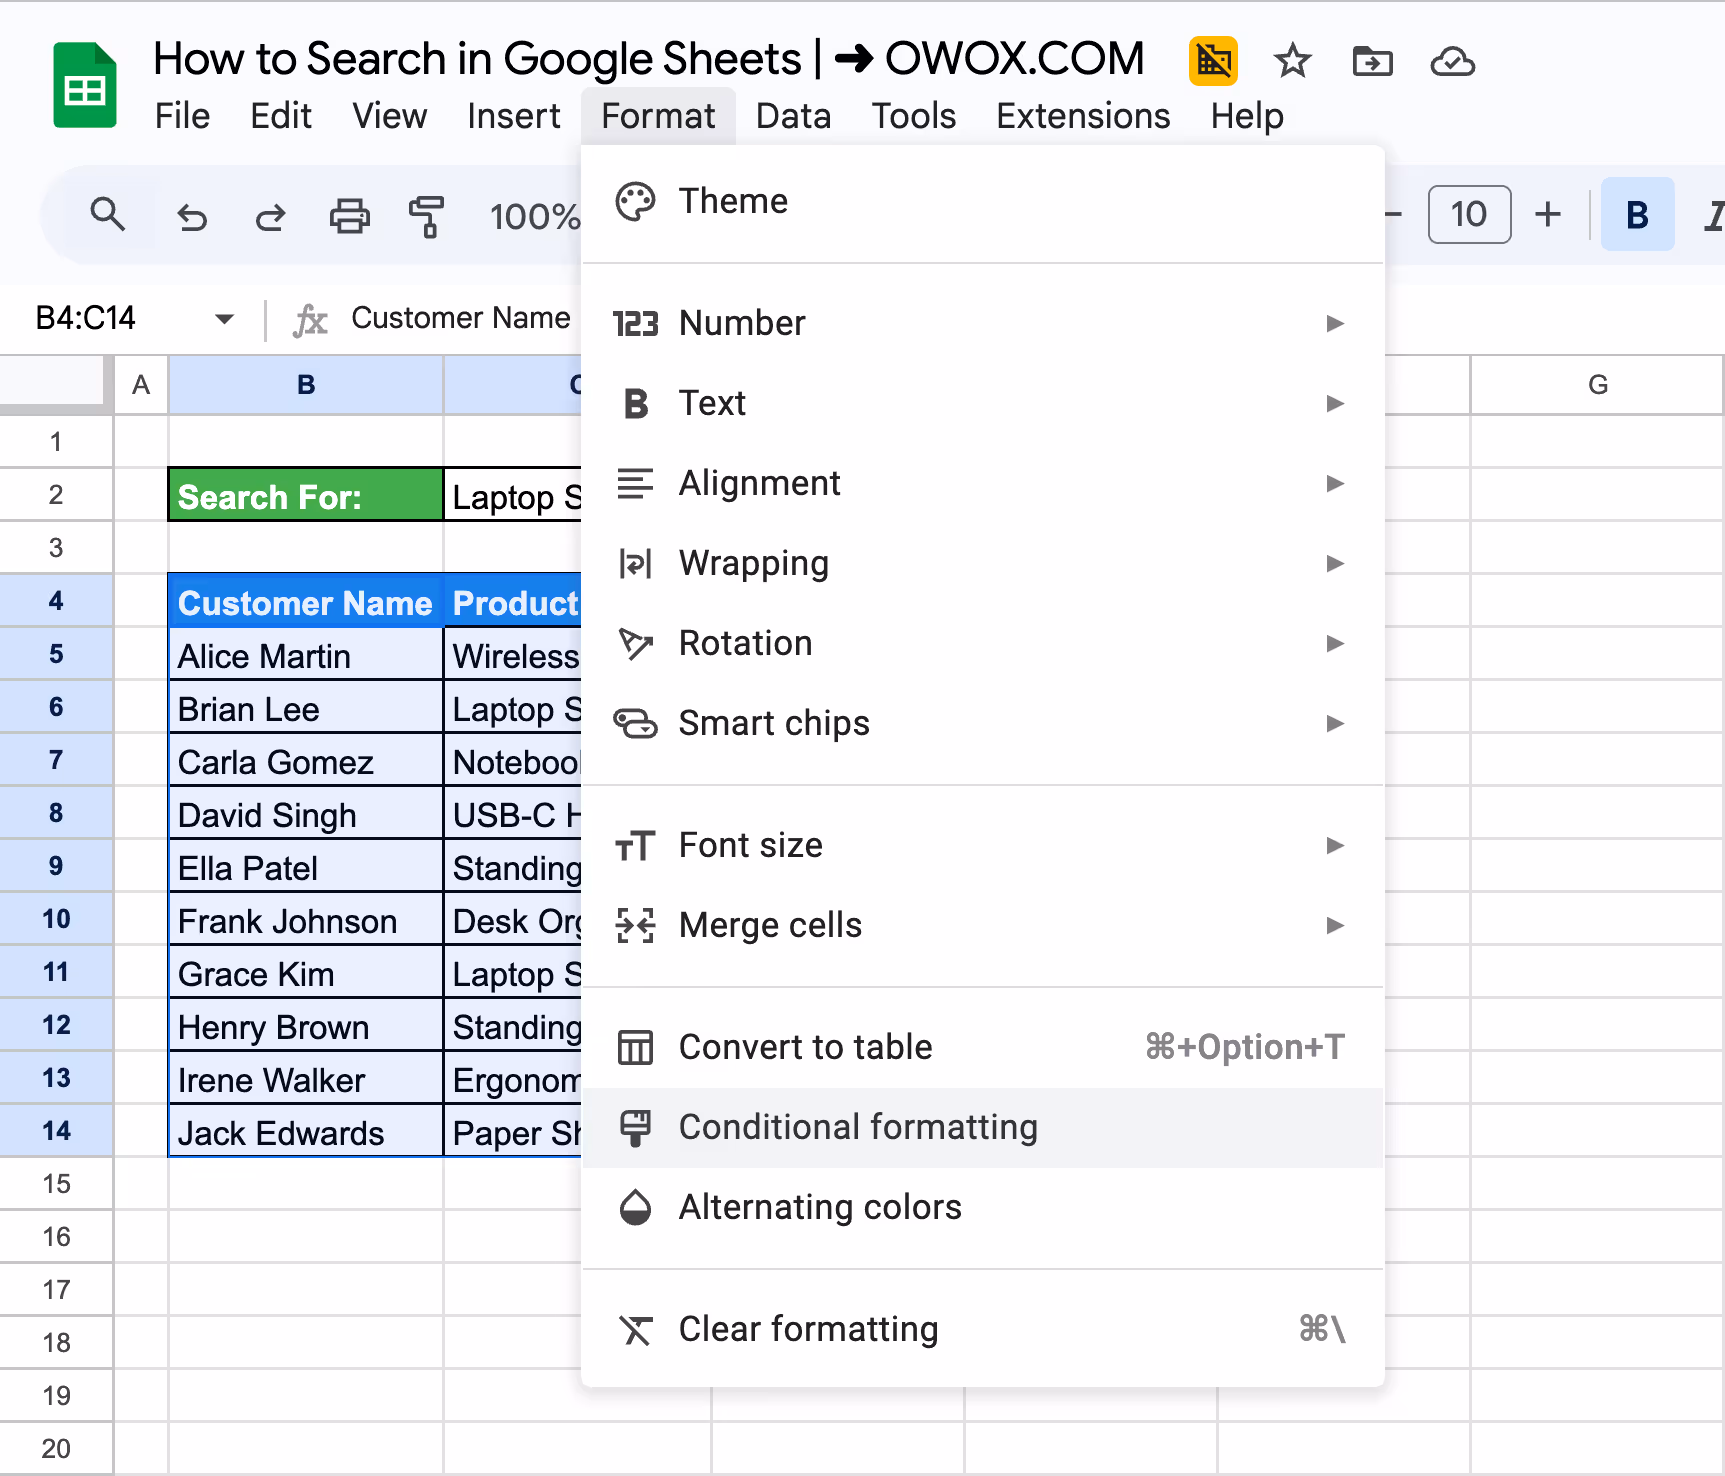
Task: Open the Print icon
Action: (x=348, y=215)
